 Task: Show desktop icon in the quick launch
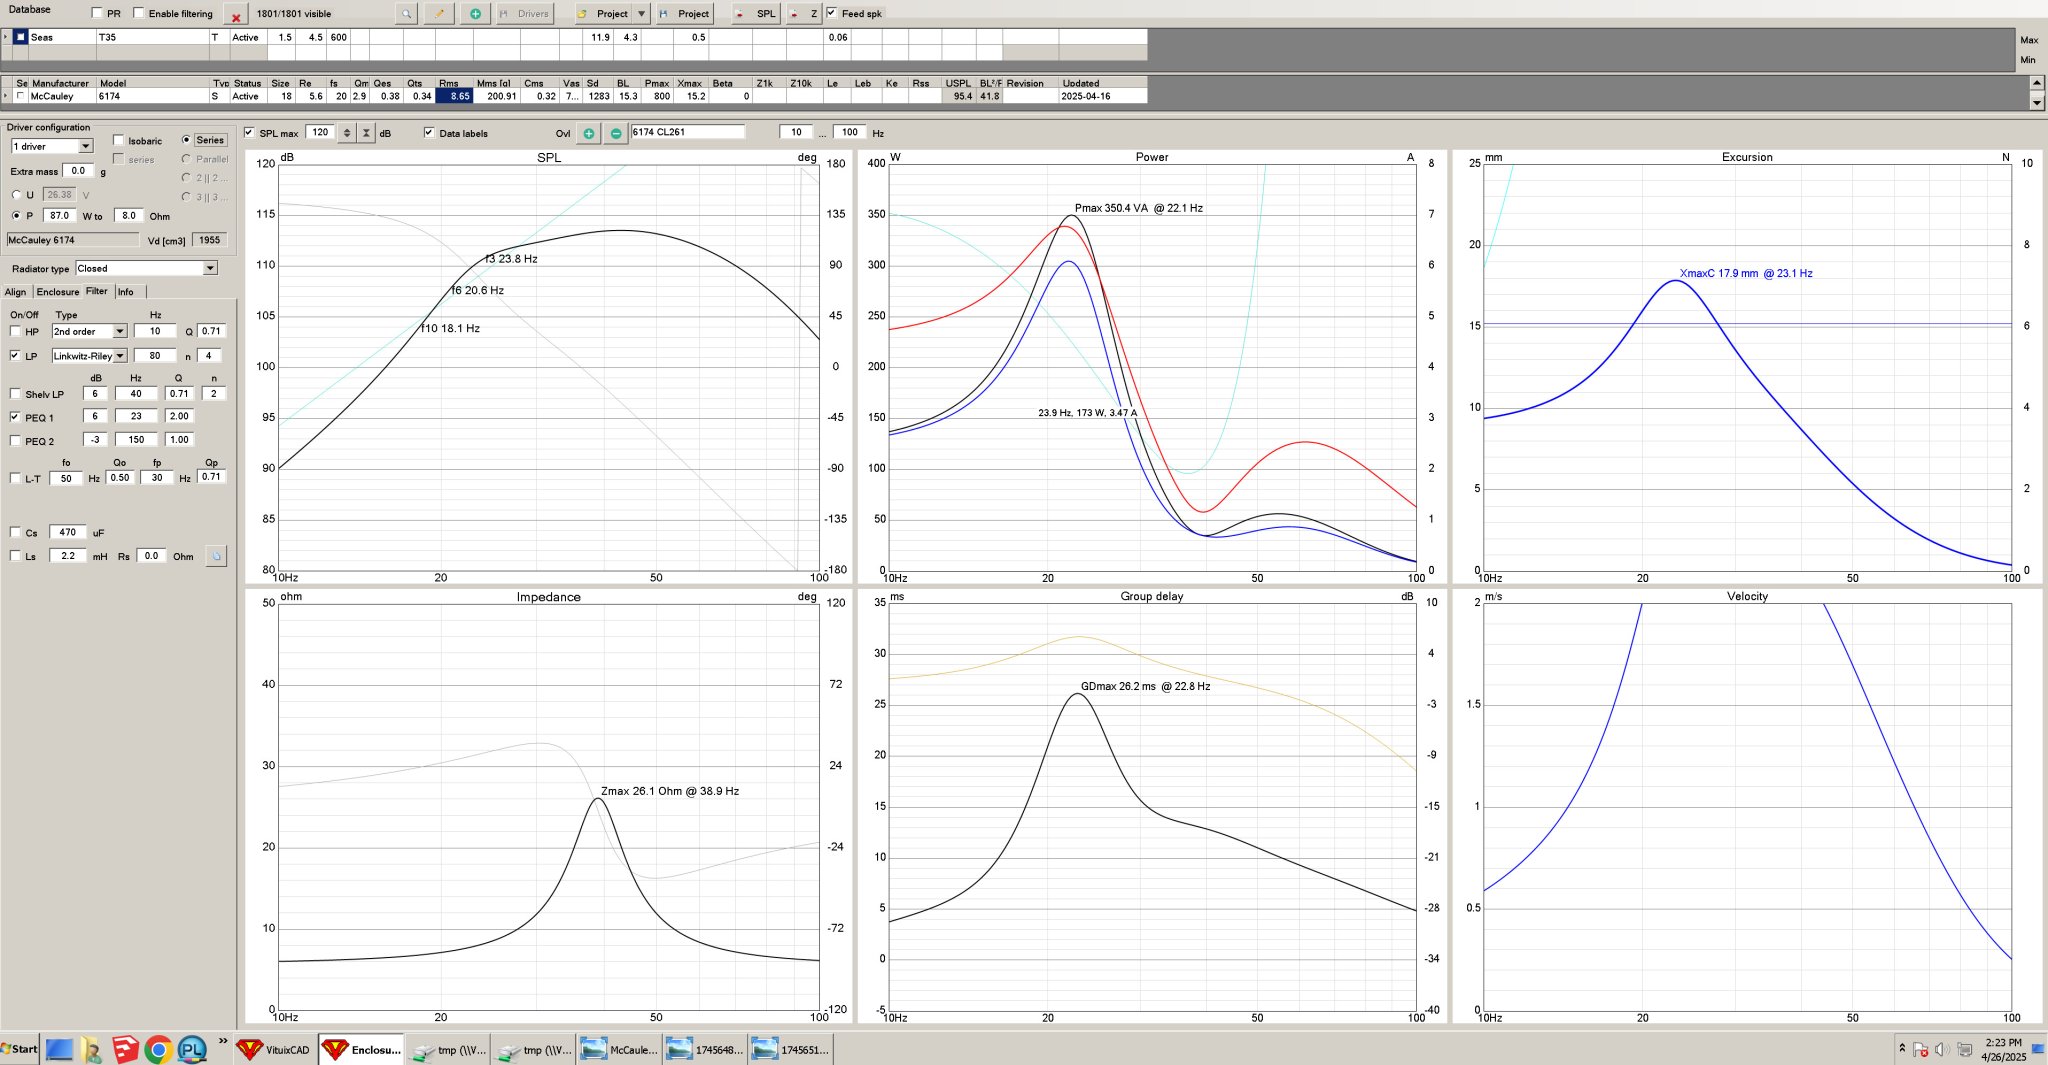(59, 1049)
